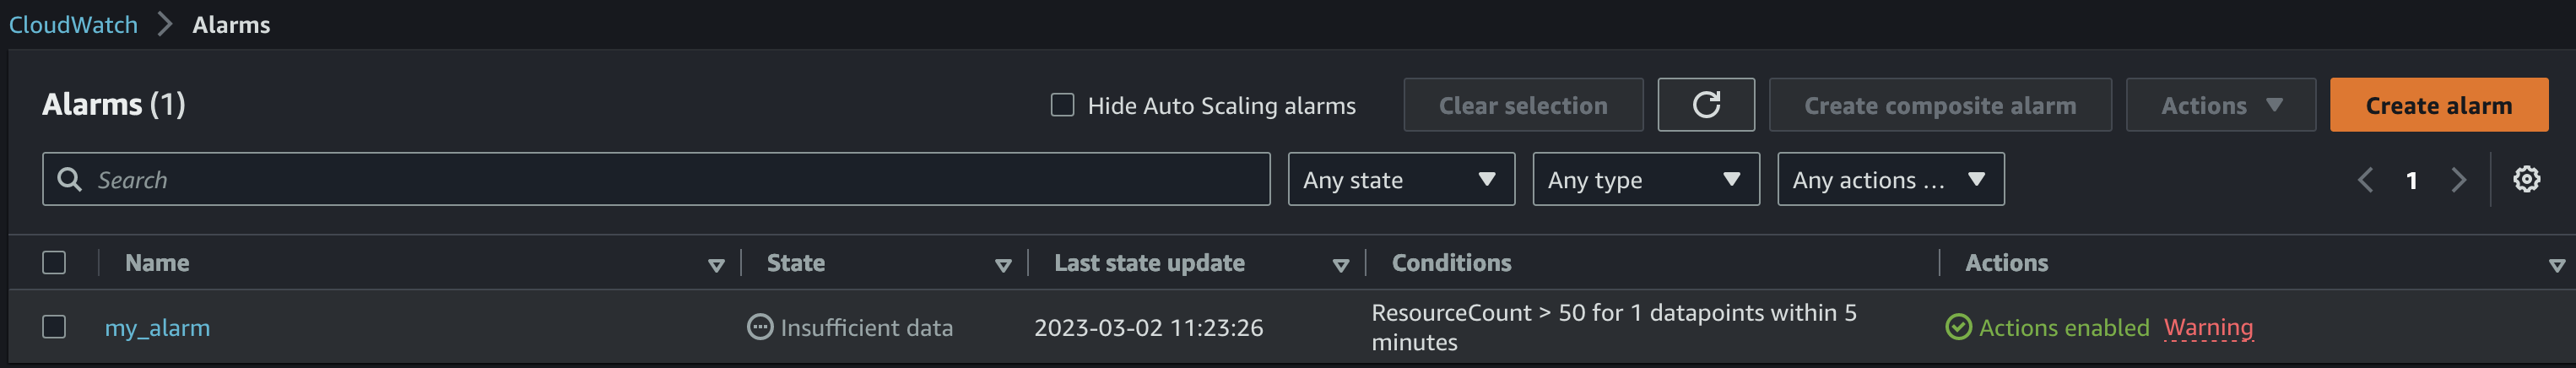This screenshot has width=2576, height=368.
Task: Expand the Any type filter dropdown
Action: pos(1645,180)
